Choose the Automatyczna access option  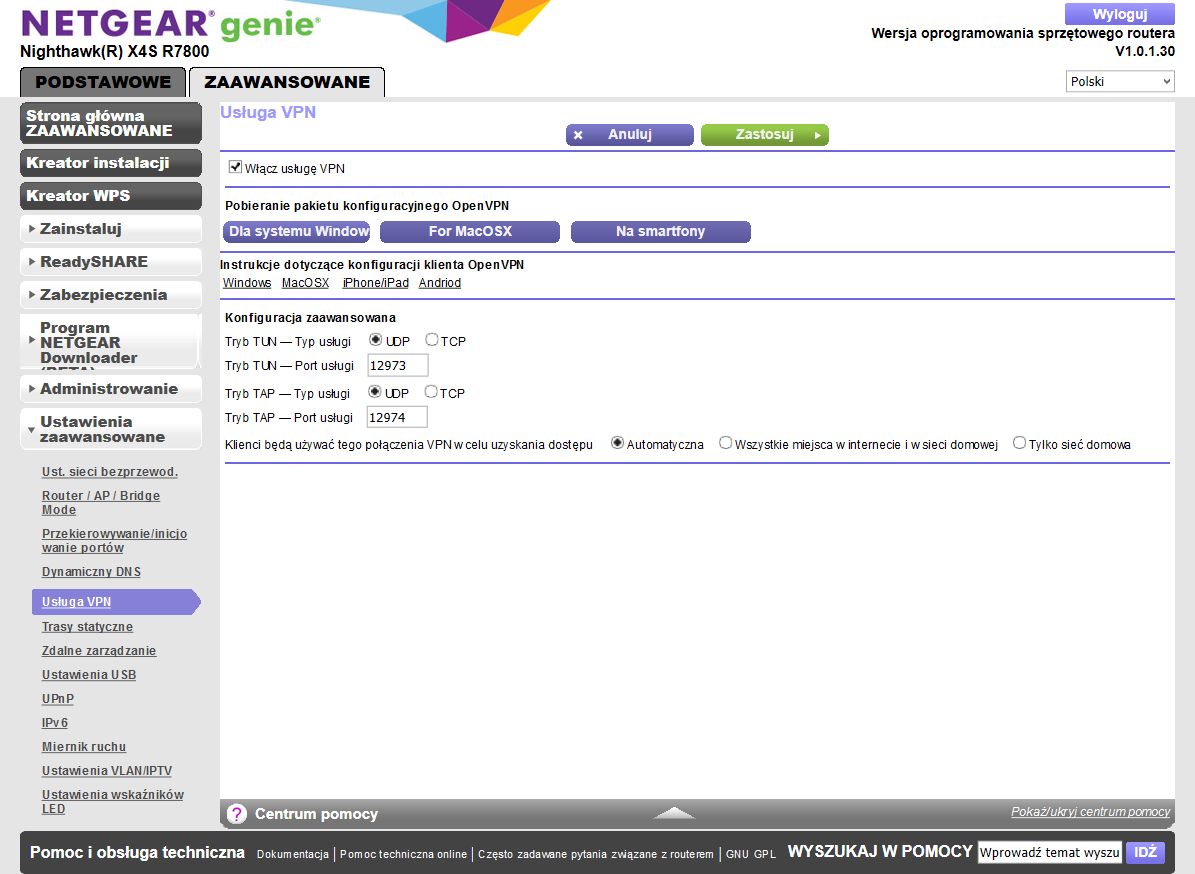click(617, 443)
